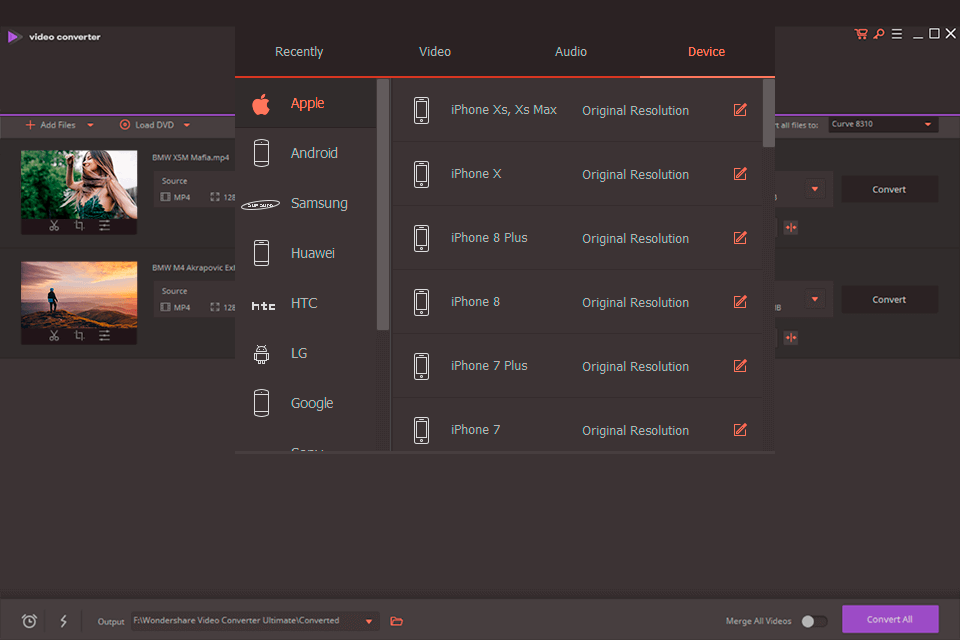This screenshot has height=640, width=960.
Task: Switch to the Recently tab
Action: point(299,51)
